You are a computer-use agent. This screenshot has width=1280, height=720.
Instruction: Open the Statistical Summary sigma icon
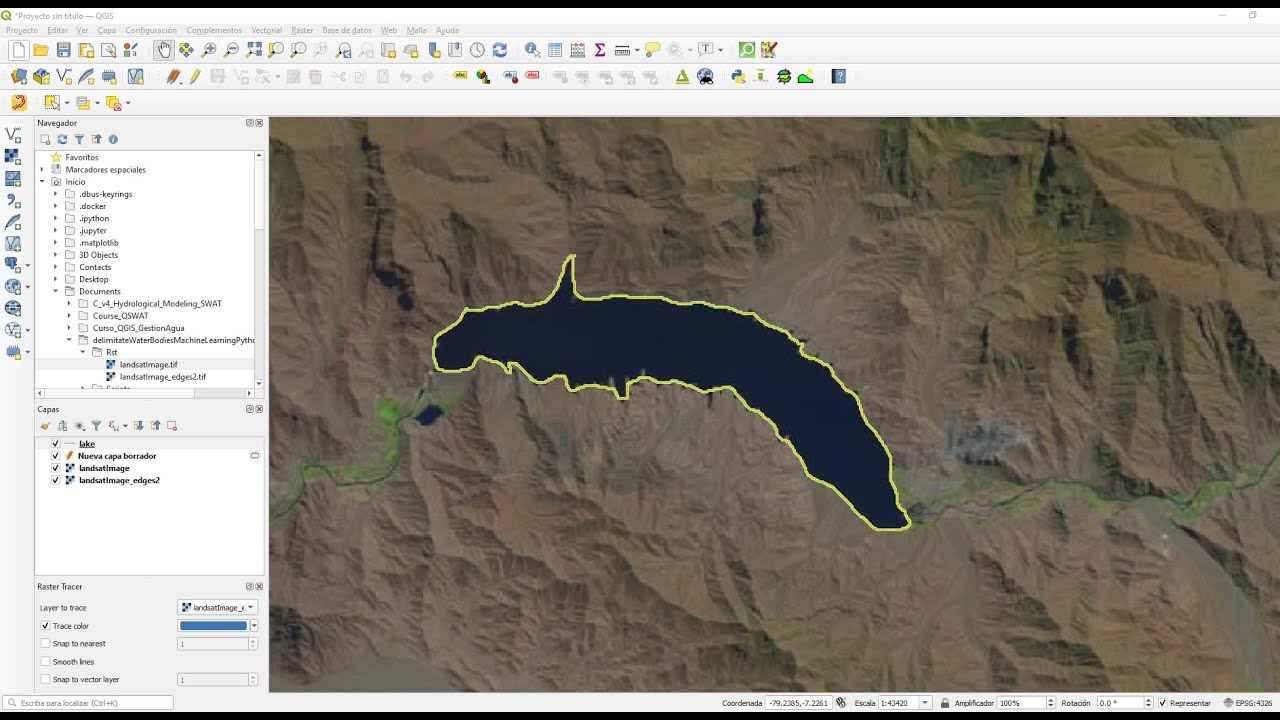click(600, 50)
